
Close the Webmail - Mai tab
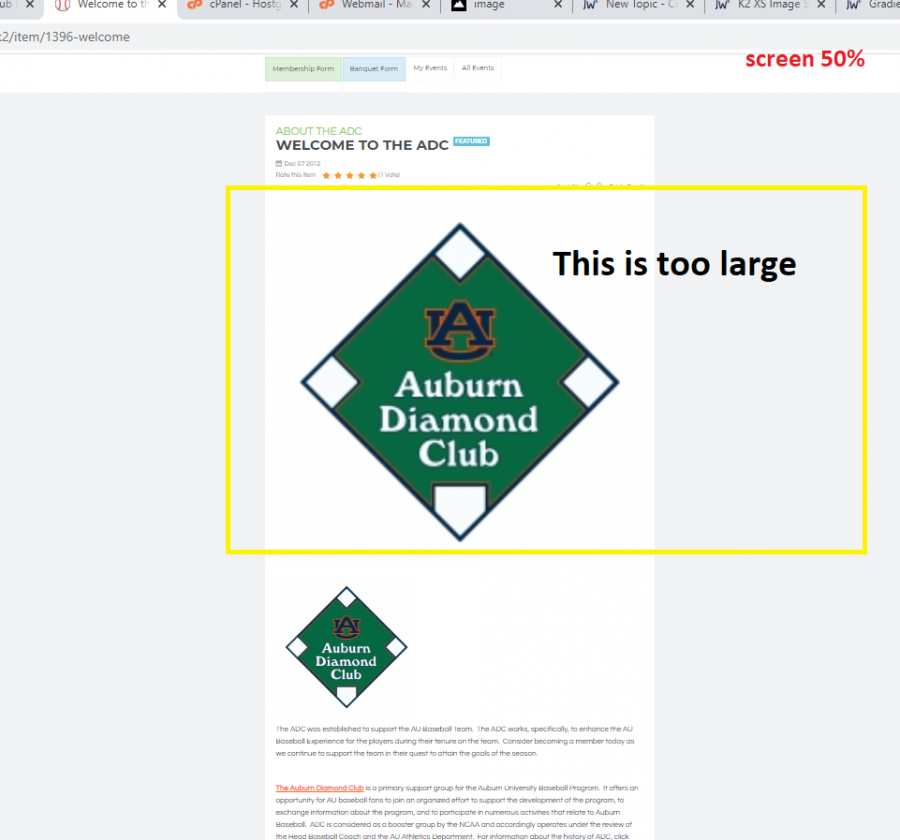point(426,5)
